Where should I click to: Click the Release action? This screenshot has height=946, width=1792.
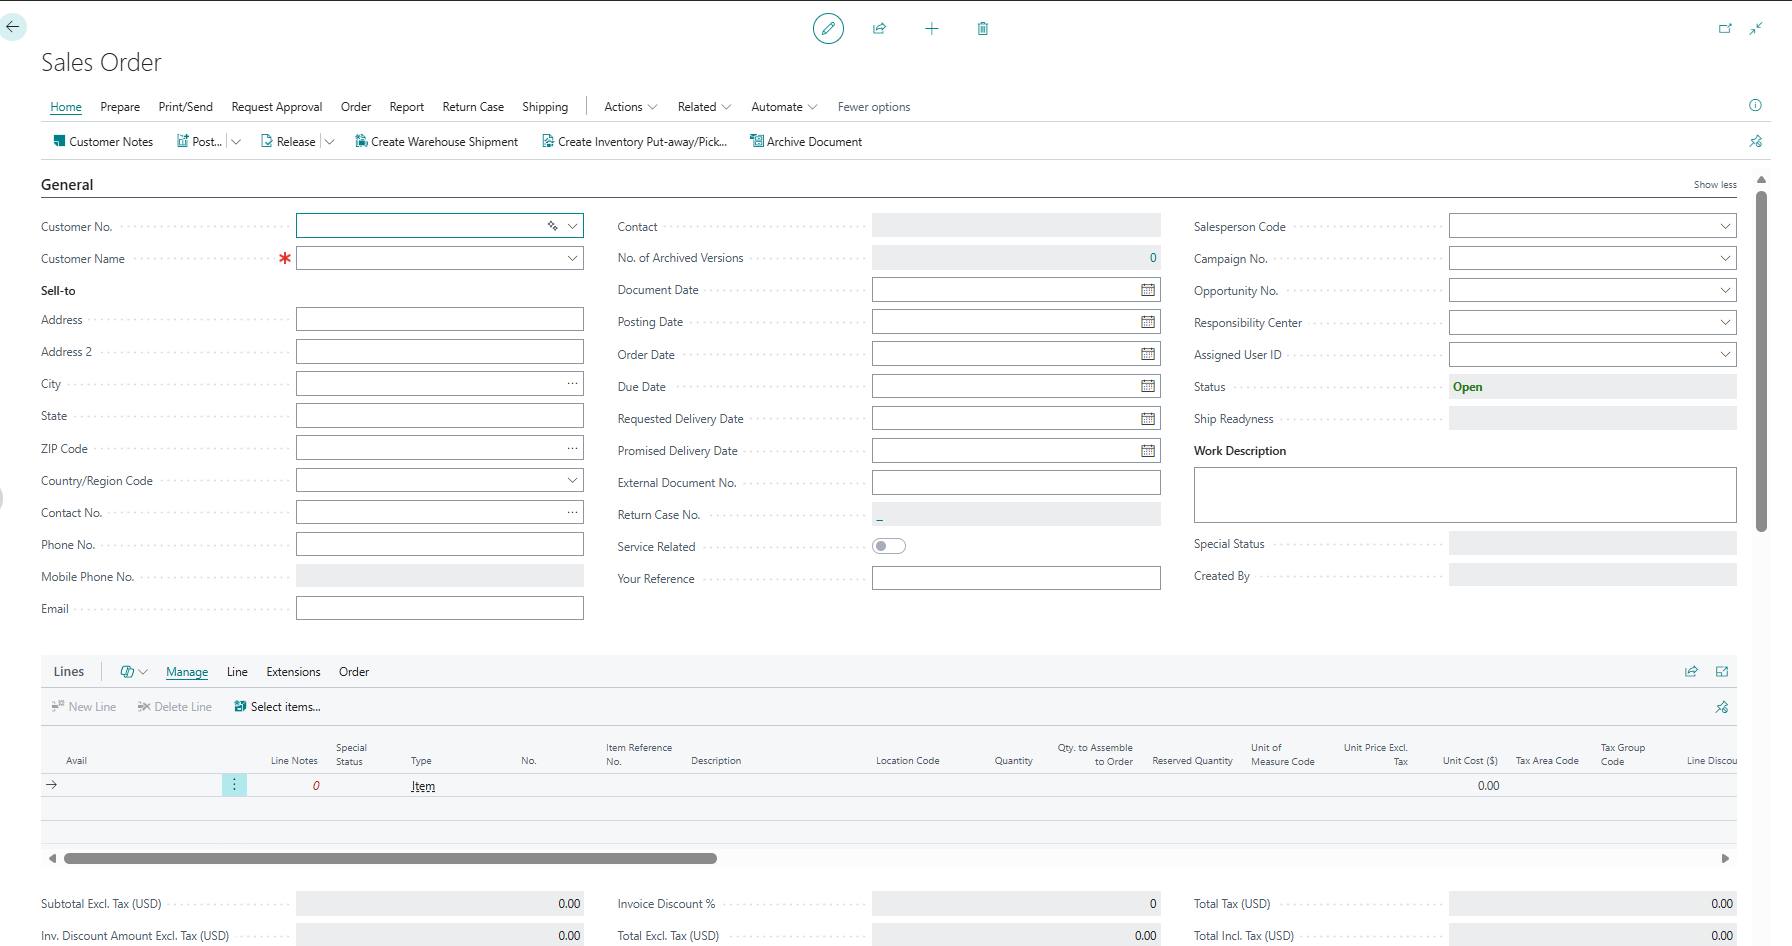coord(288,142)
